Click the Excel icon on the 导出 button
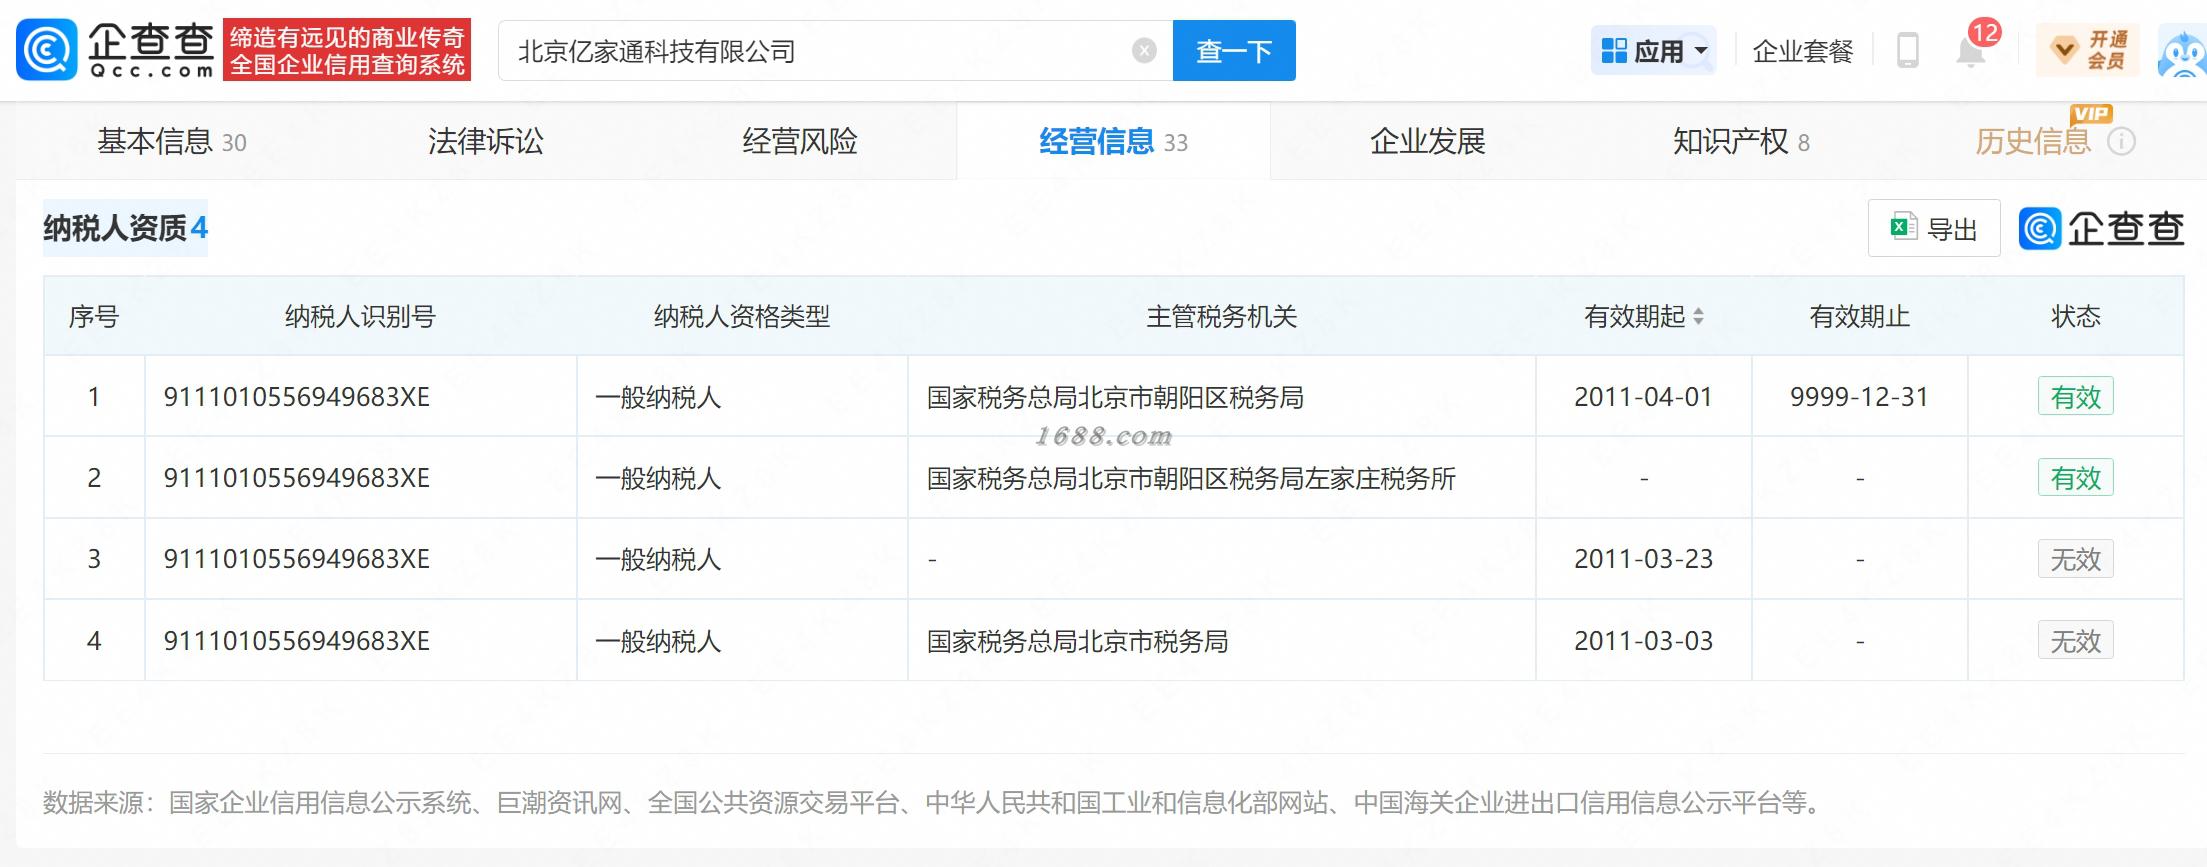2207x867 pixels. (1903, 227)
